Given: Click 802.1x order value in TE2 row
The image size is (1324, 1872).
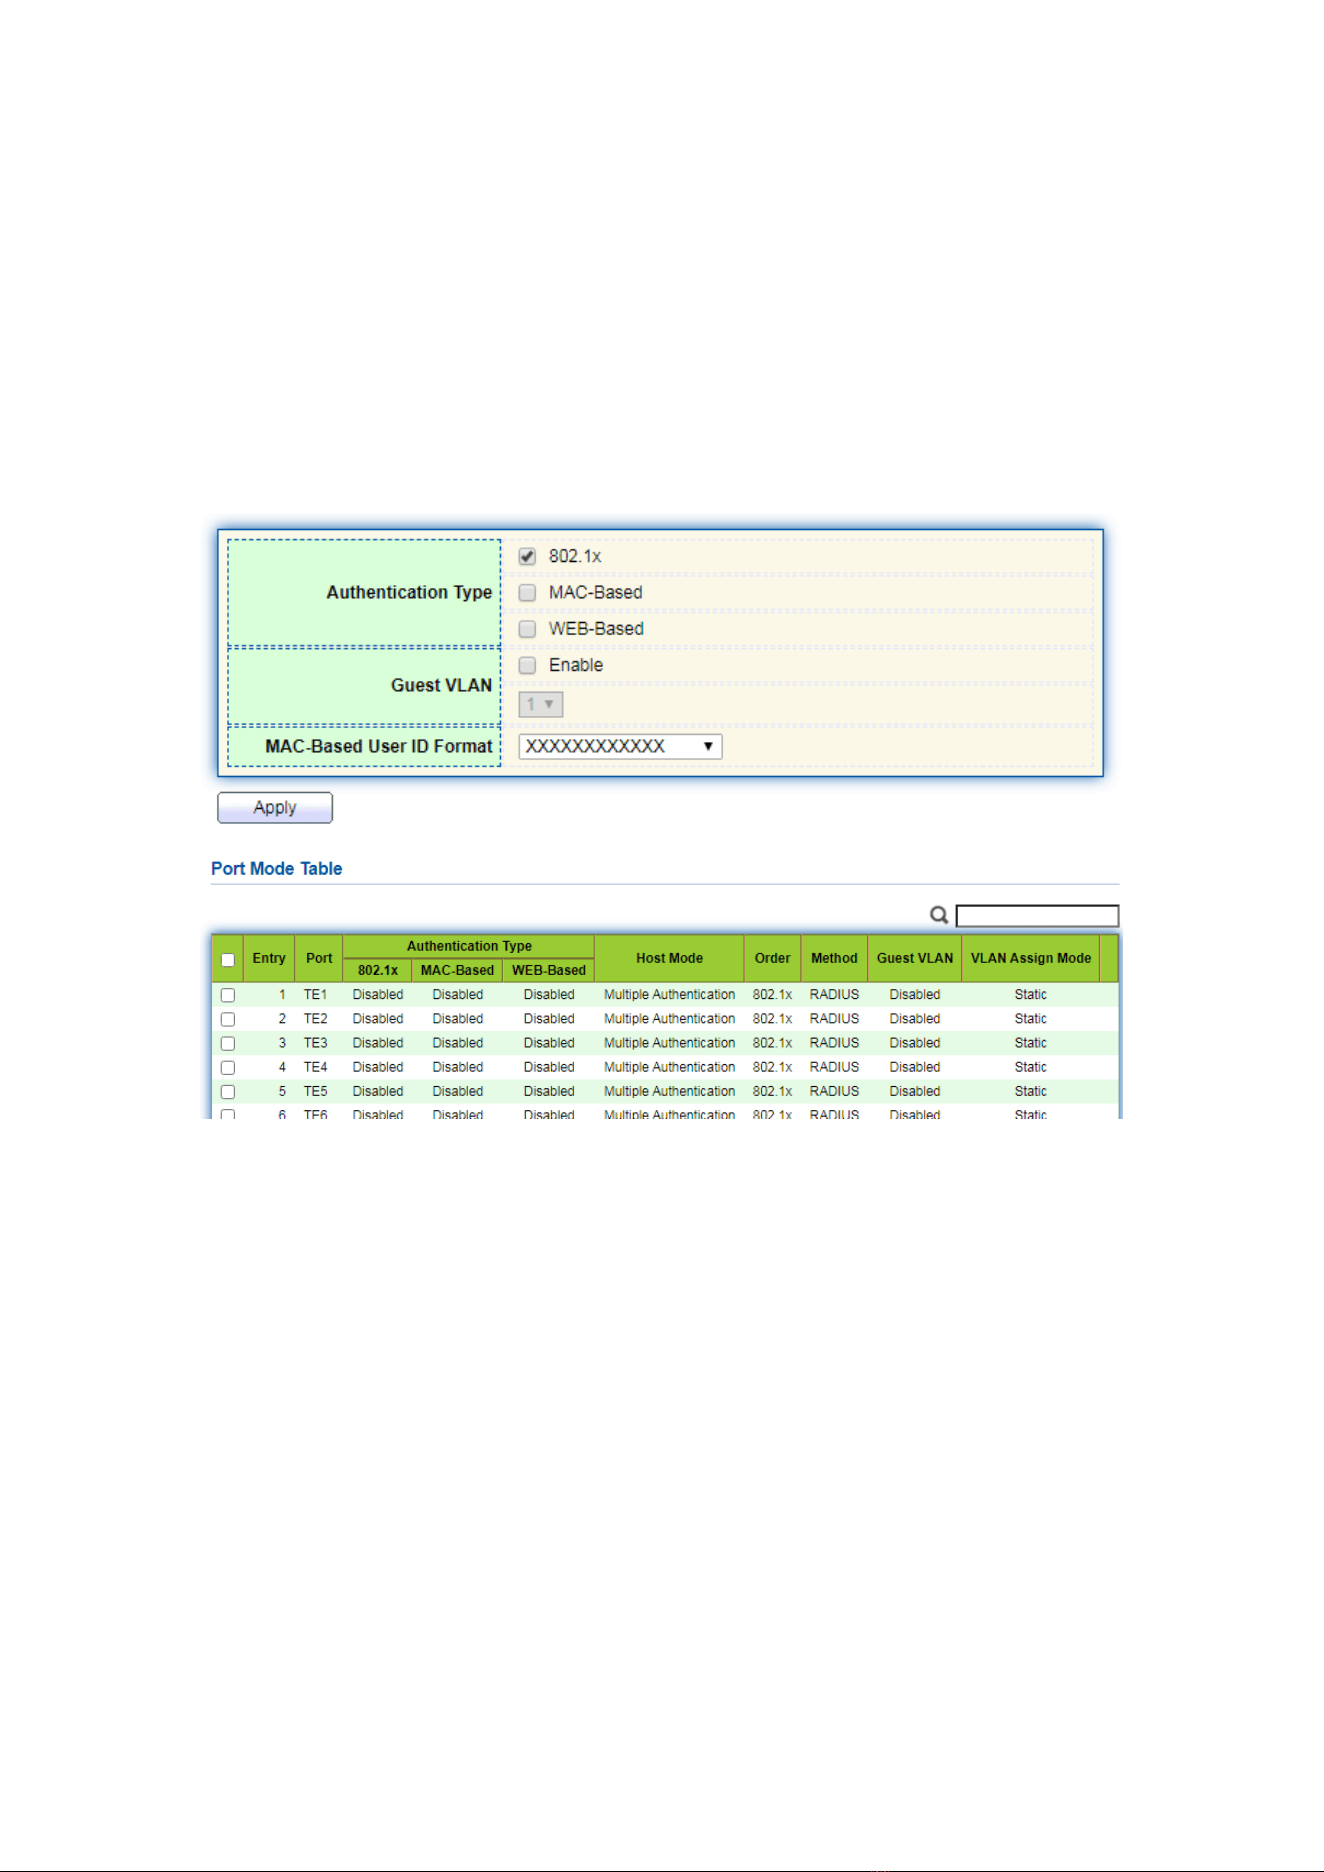Looking at the screenshot, I should 772,1019.
